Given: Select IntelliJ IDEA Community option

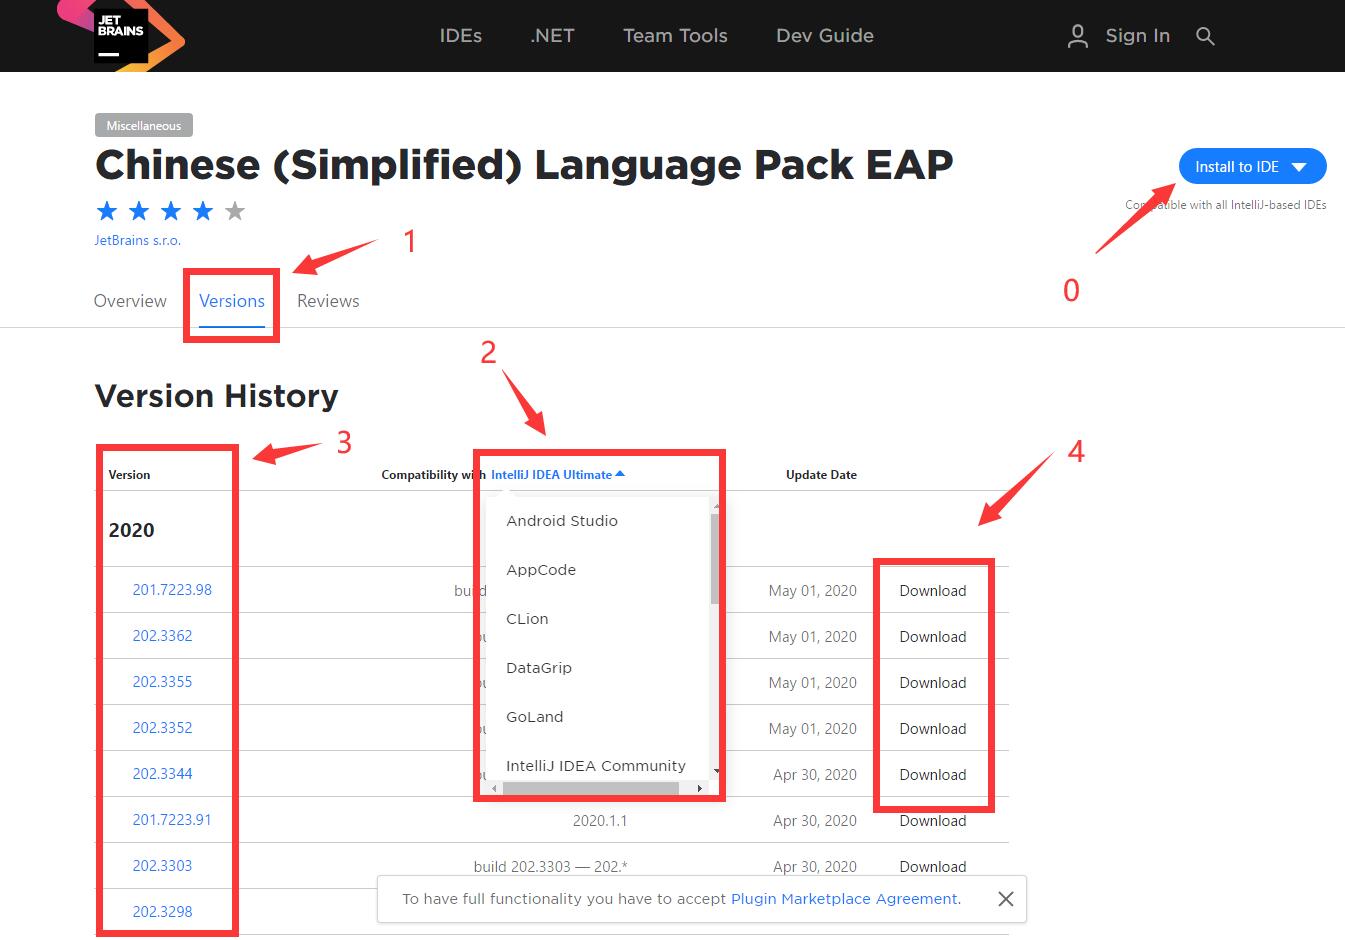Looking at the screenshot, I should coord(596,766).
